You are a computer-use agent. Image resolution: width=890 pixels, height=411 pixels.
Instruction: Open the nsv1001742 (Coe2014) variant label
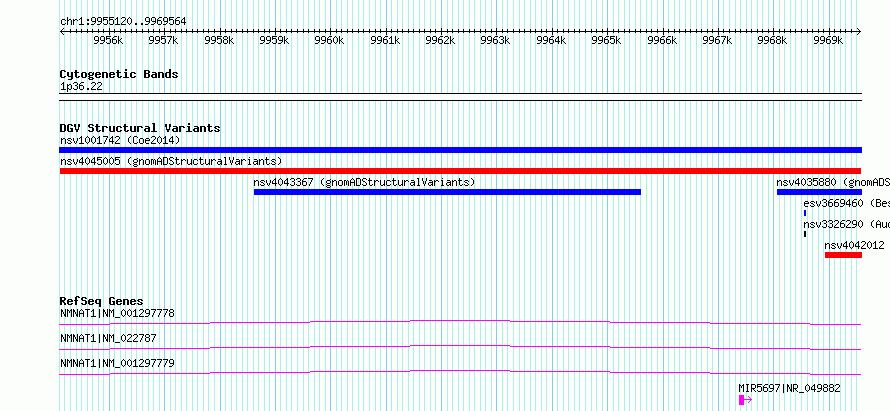[x=120, y=140]
